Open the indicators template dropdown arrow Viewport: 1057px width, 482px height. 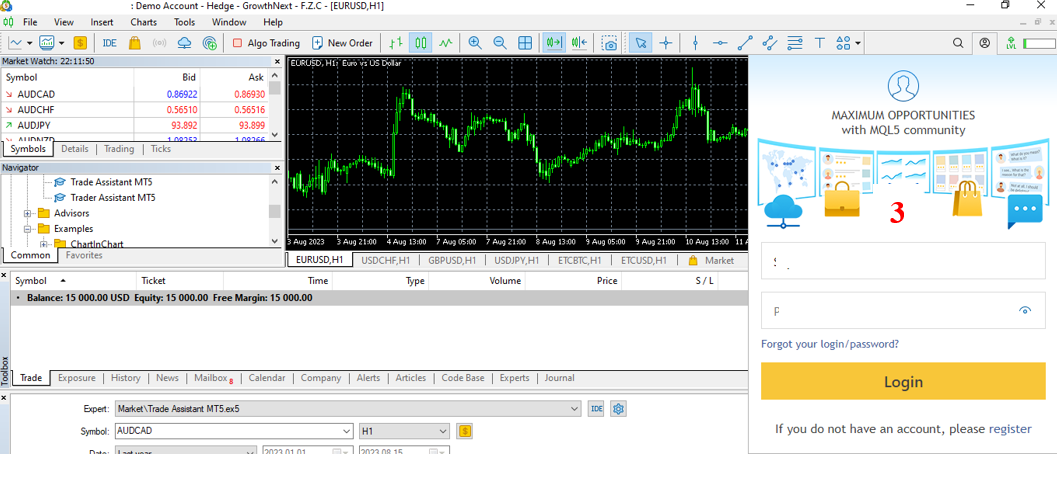click(x=61, y=43)
